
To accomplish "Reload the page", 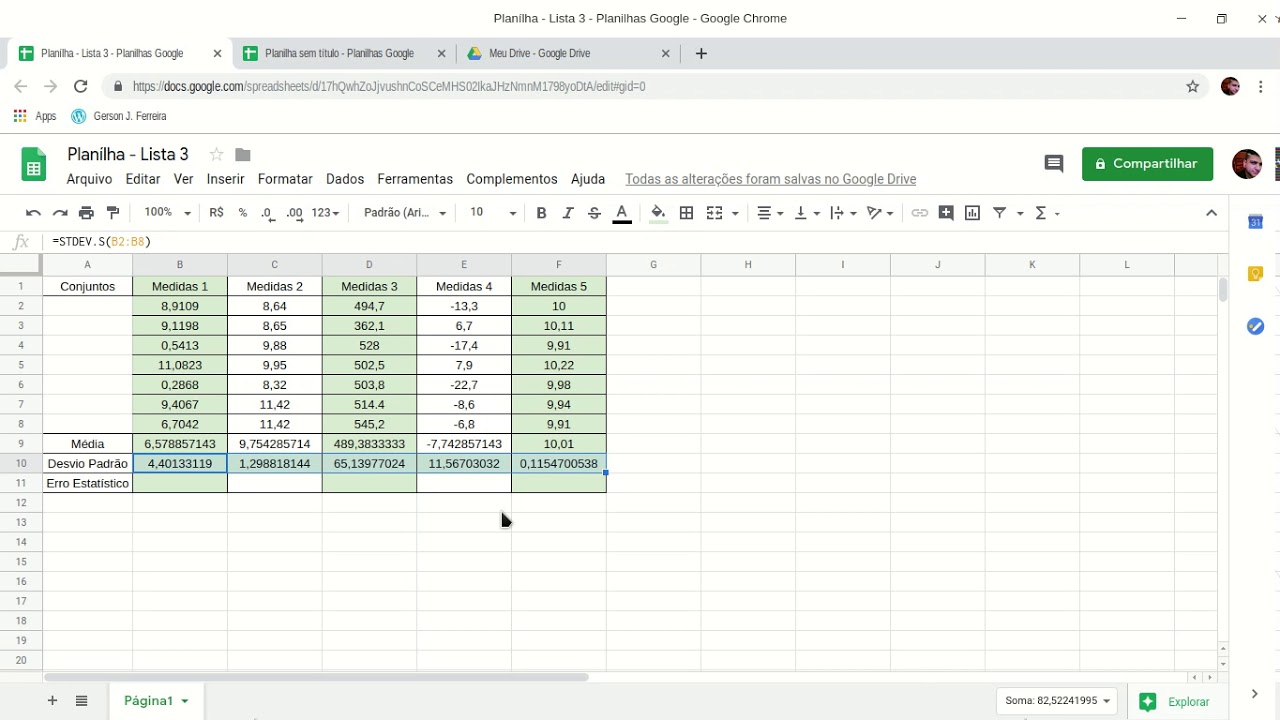I will [x=81, y=87].
